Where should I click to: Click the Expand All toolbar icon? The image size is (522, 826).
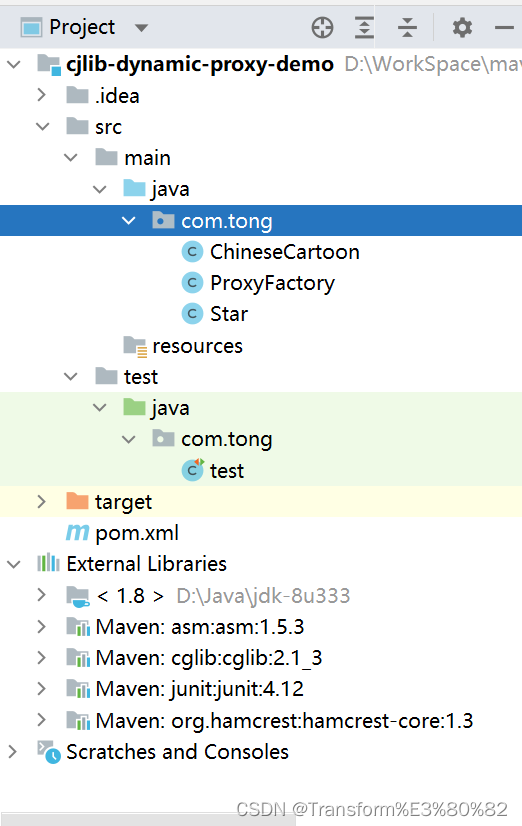pyautogui.click(x=364, y=27)
